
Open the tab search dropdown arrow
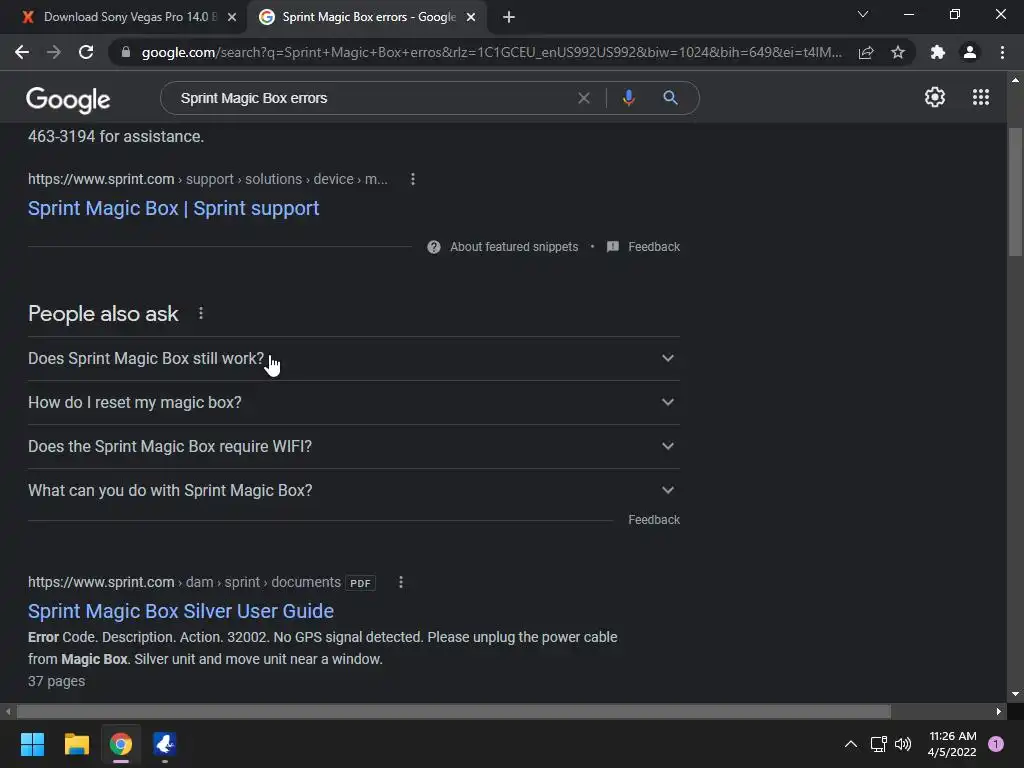863,14
